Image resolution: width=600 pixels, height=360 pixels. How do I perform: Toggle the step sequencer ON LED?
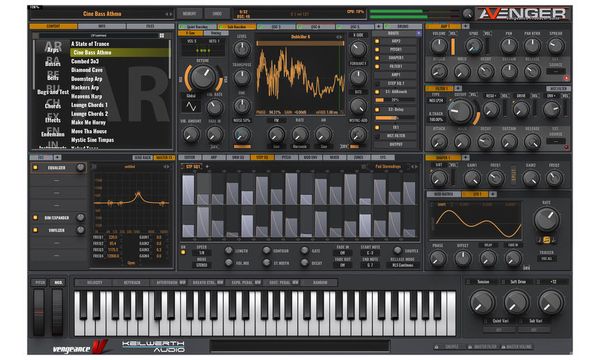183,252
